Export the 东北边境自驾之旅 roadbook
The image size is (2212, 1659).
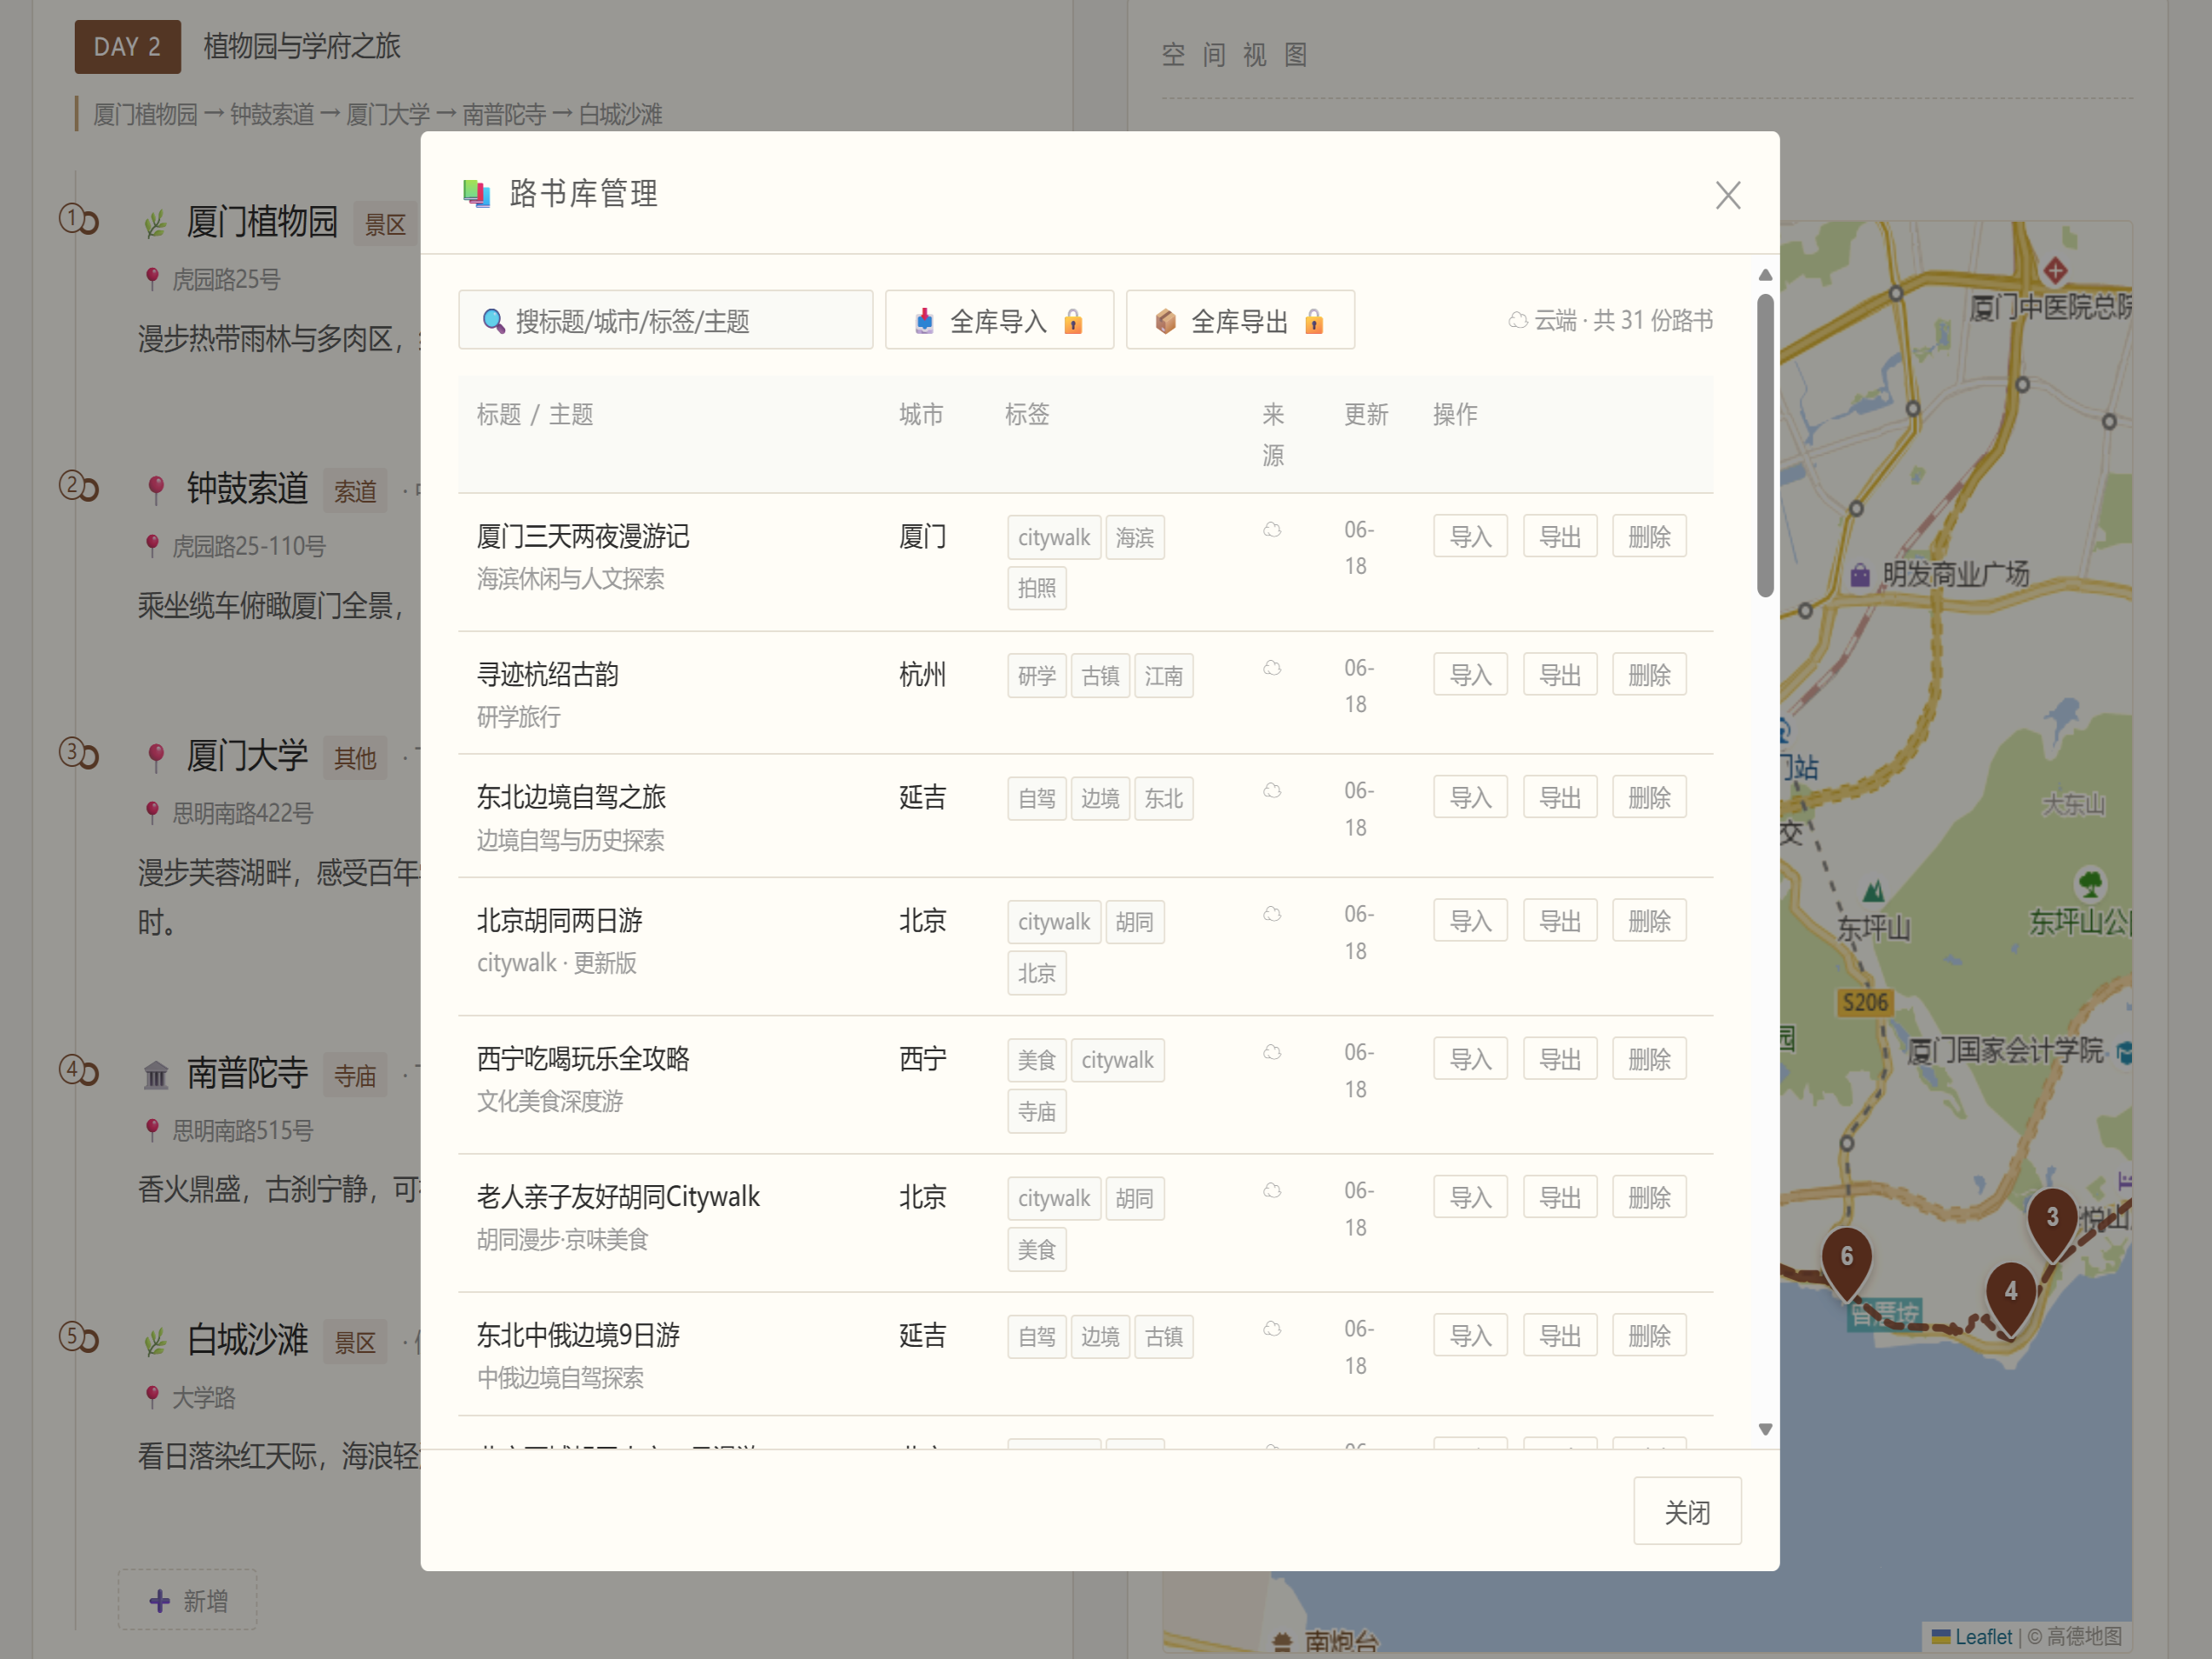[1560, 797]
